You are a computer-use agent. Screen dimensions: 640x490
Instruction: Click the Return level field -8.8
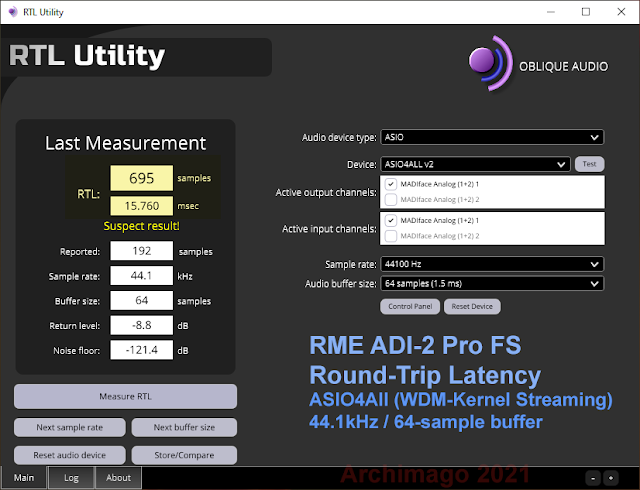(142, 325)
